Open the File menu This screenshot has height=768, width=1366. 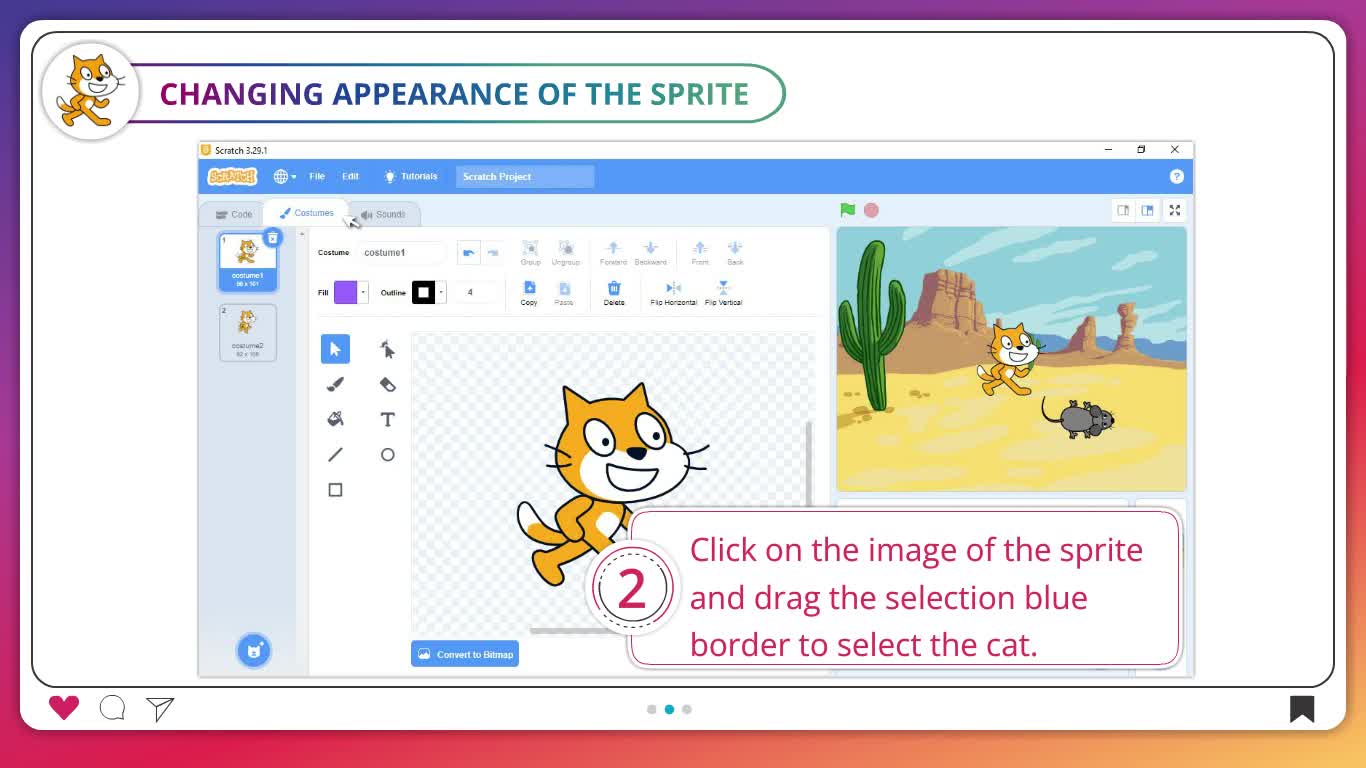tap(317, 176)
